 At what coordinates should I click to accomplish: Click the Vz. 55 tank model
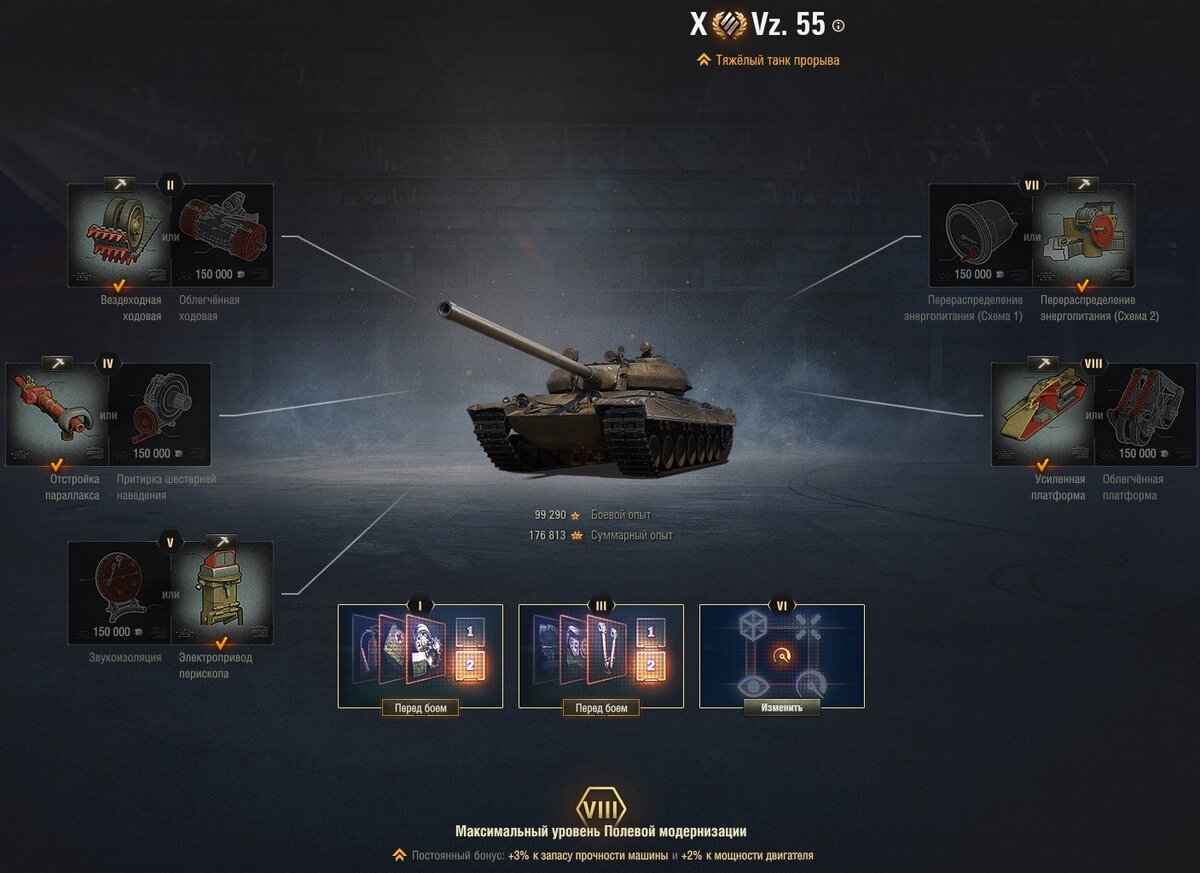pyautogui.click(x=590, y=390)
